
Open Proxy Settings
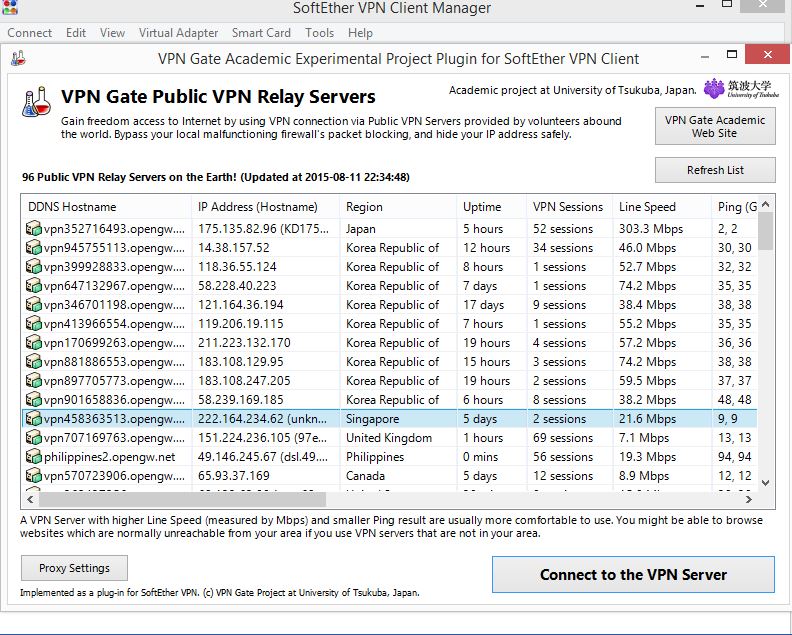[x=74, y=568]
